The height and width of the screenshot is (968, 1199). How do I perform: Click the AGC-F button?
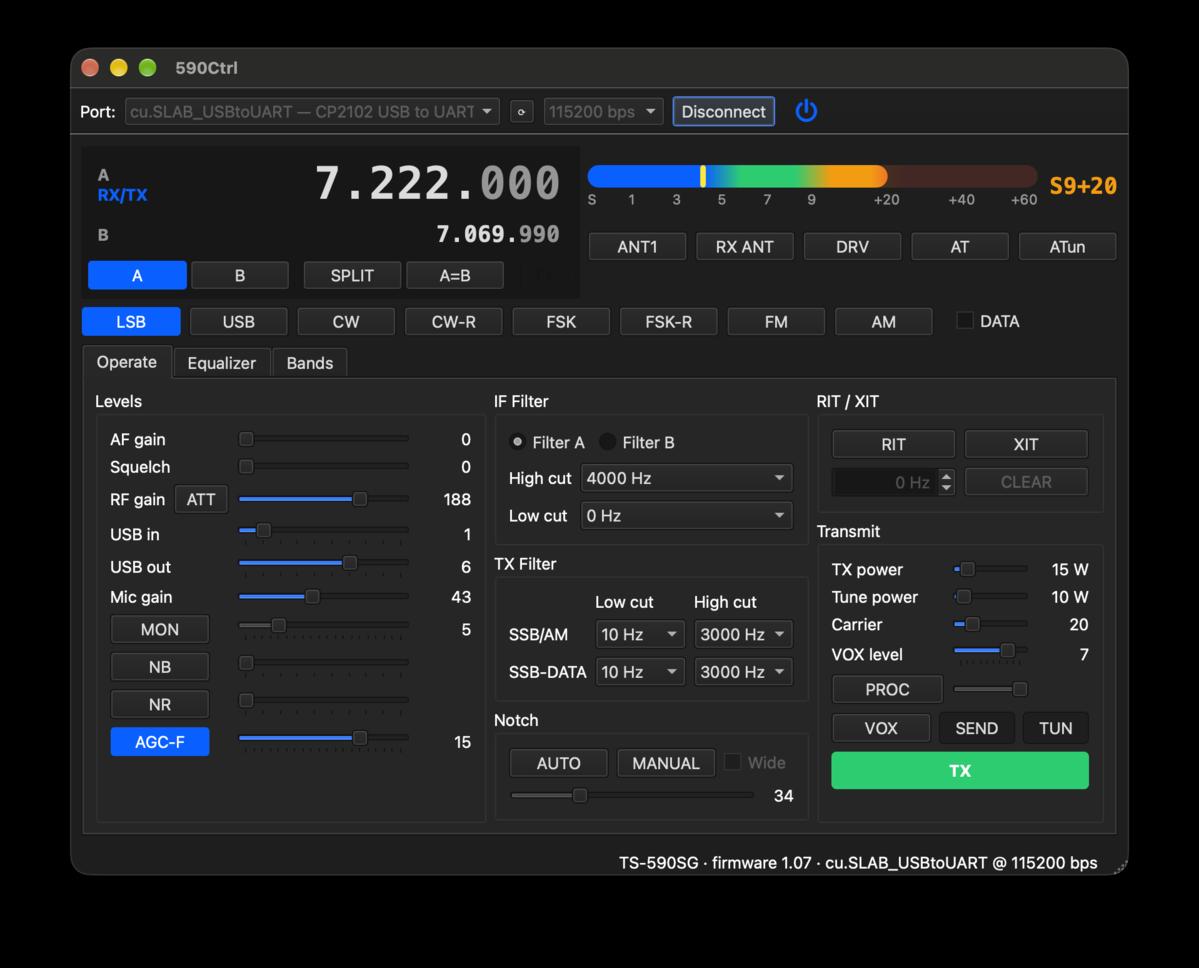click(x=160, y=742)
